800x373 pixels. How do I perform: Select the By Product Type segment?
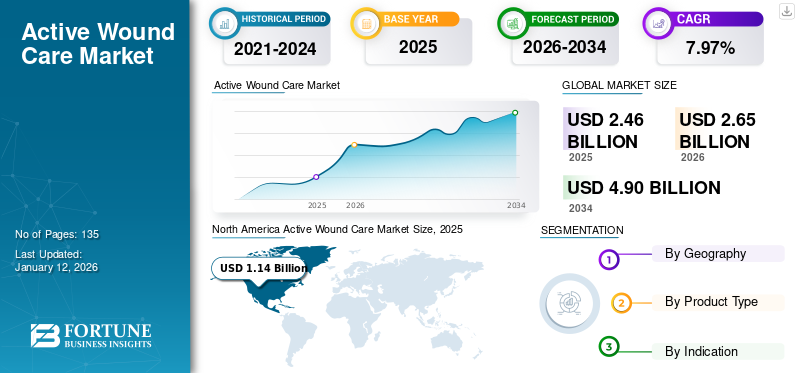718,302
